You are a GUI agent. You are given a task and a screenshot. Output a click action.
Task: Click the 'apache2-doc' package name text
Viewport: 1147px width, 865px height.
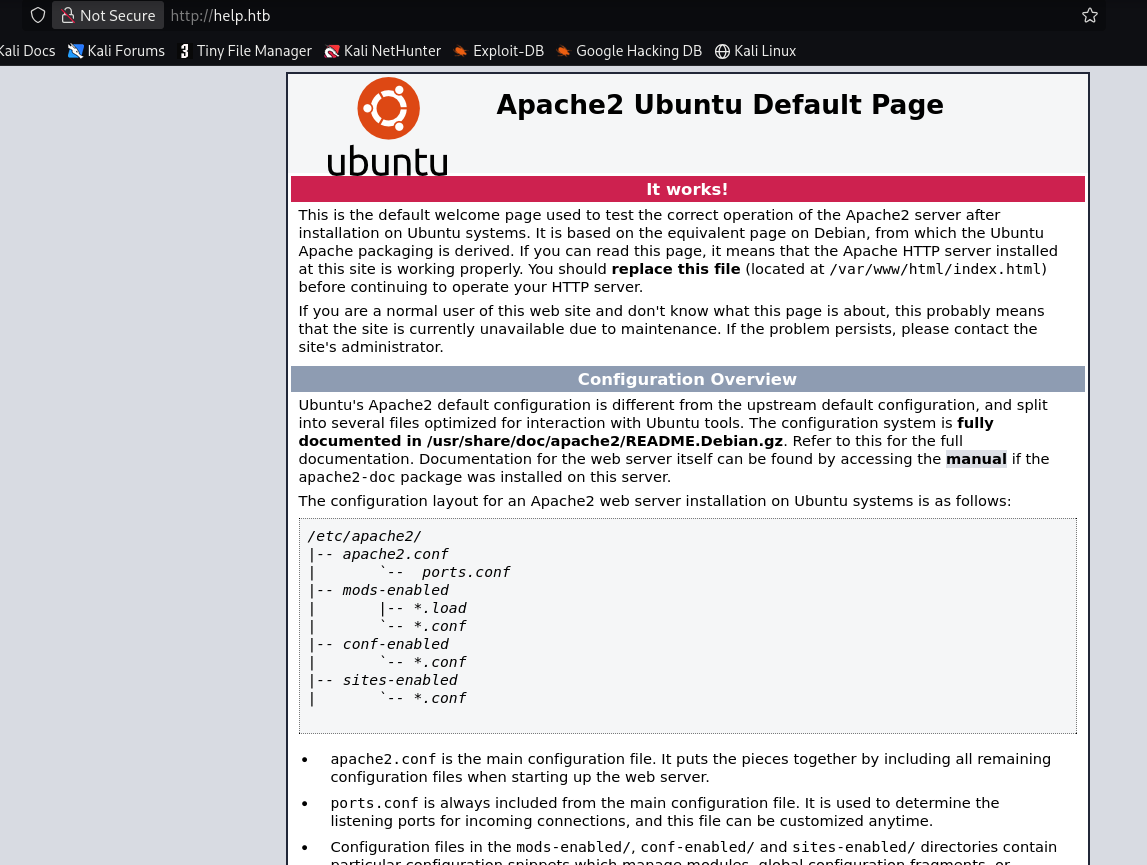click(x=347, y=477)
